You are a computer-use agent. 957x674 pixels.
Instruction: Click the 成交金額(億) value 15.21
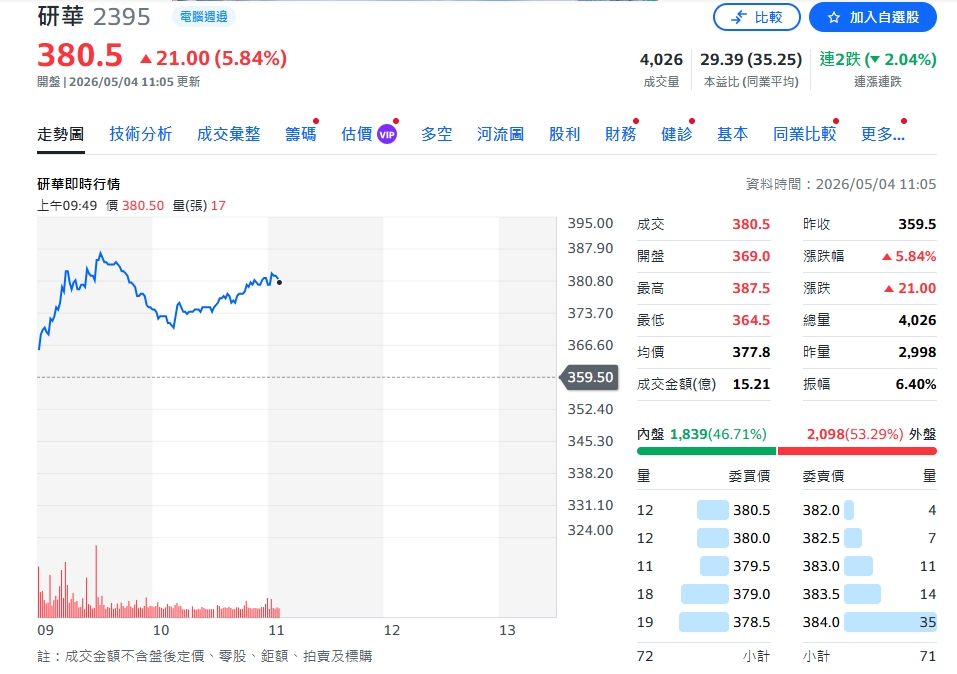(751, 384)
